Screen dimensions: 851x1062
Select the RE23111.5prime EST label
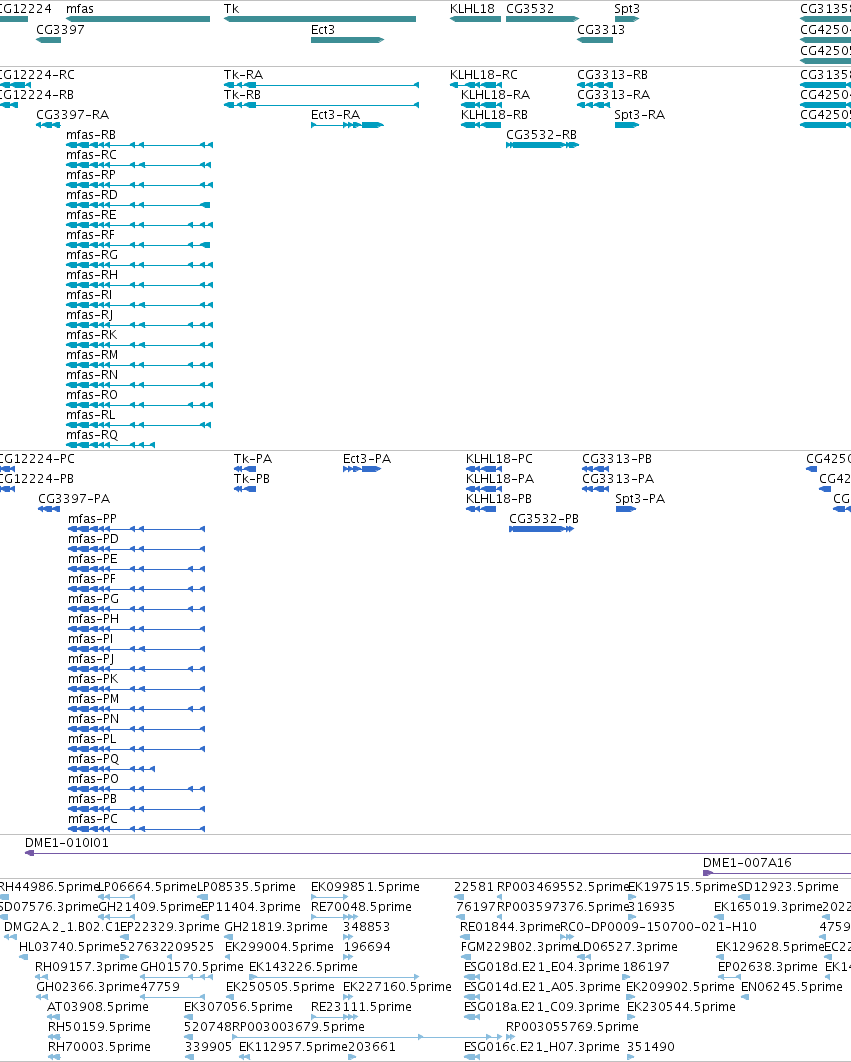tap(361, 1006)
